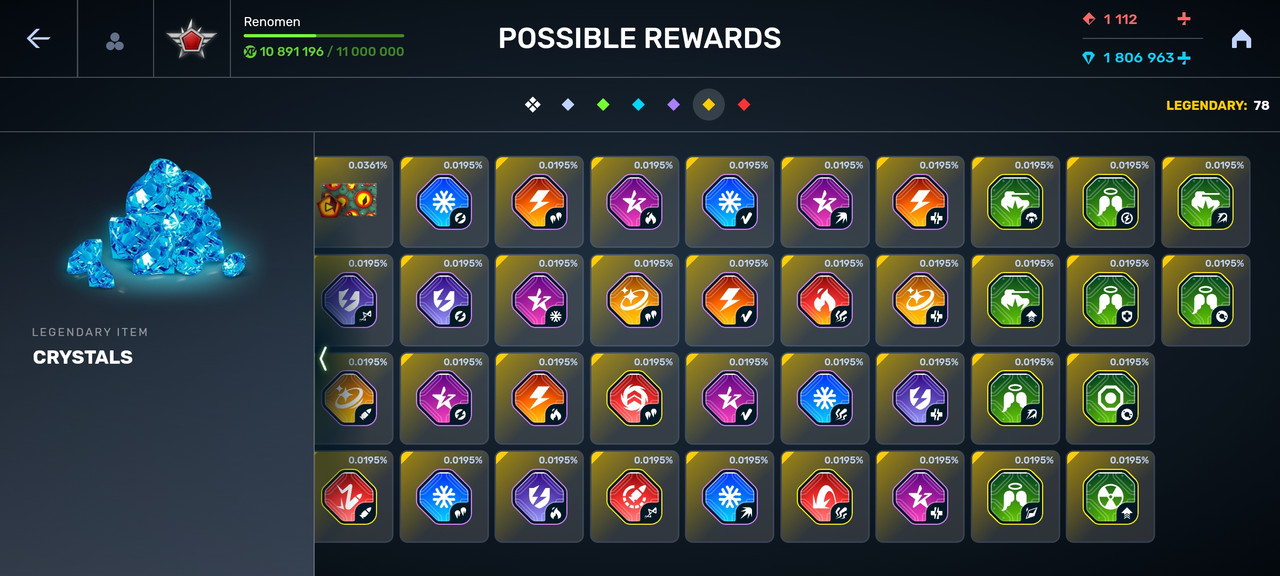Buy crystals with the blue plus icon
1280x576 pixels.
1184,58
